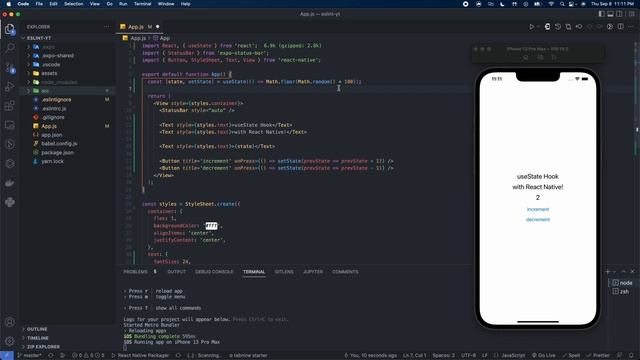The width and height of the screenshot is (640, 360).
Task: Maximize the terminal panel with the chevron
Action: coord(623,271)
